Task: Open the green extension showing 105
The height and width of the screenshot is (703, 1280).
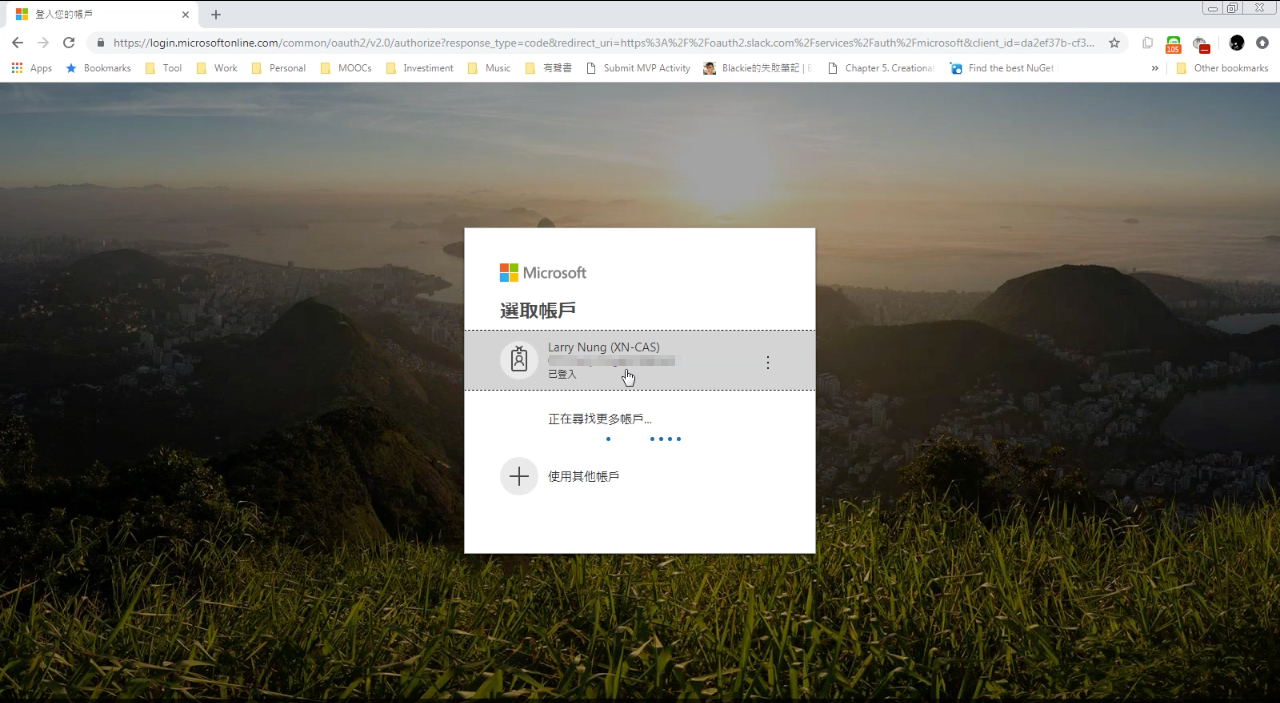Action: 1173,44
